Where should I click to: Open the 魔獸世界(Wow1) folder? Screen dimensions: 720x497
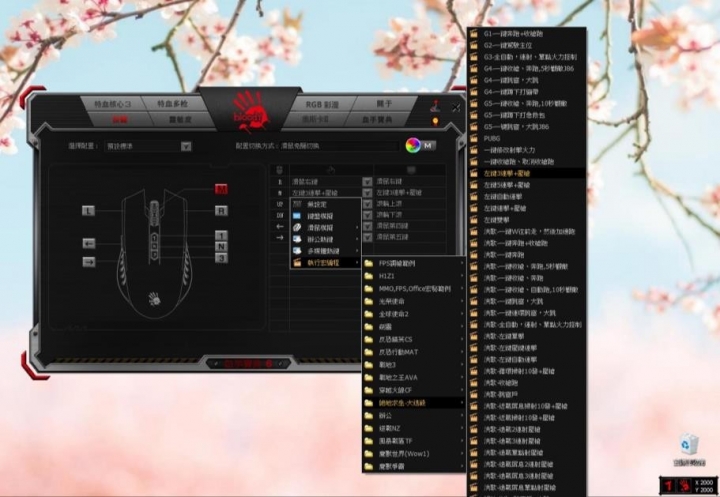[x=414, y=454]
